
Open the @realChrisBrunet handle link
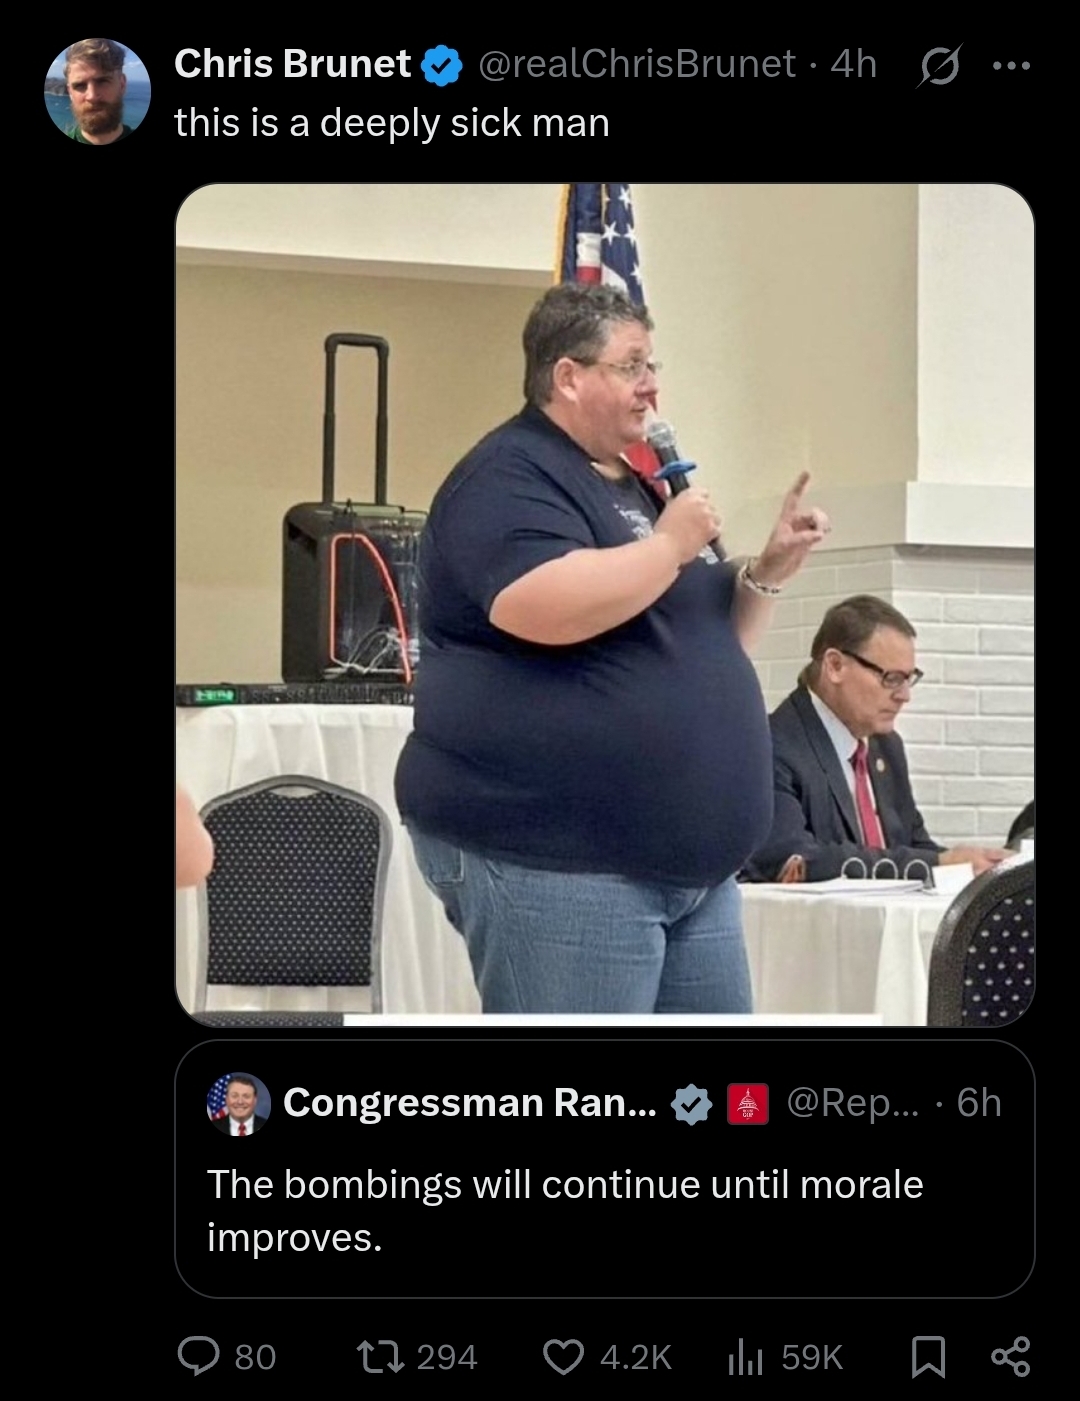[637, 64]
